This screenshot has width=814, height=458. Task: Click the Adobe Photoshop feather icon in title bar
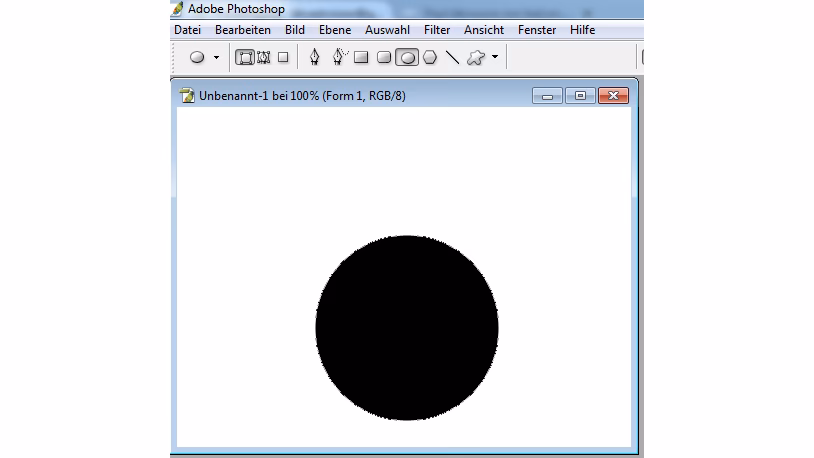[x=178, y=8]
